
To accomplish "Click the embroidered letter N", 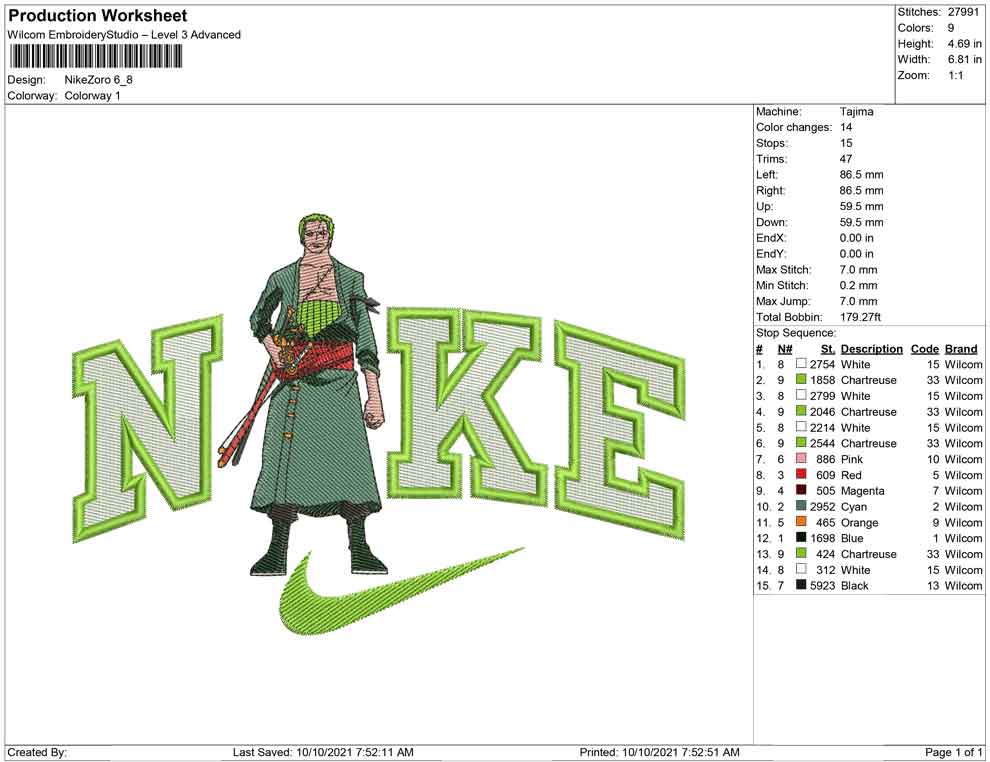I will [x=148, y=428].
